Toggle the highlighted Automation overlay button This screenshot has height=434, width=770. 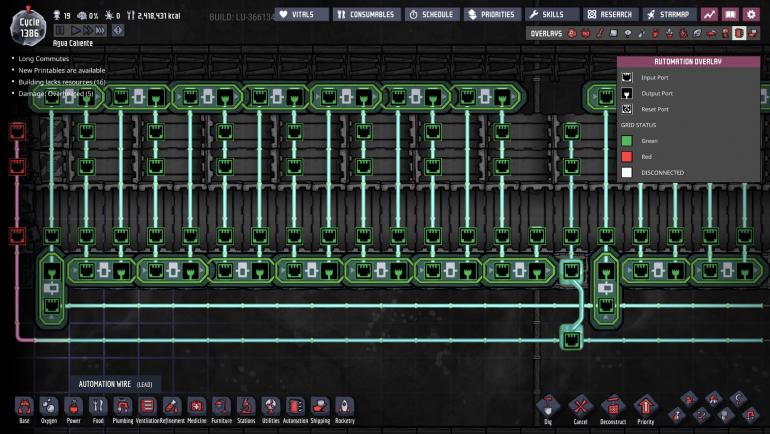point(739,33)
